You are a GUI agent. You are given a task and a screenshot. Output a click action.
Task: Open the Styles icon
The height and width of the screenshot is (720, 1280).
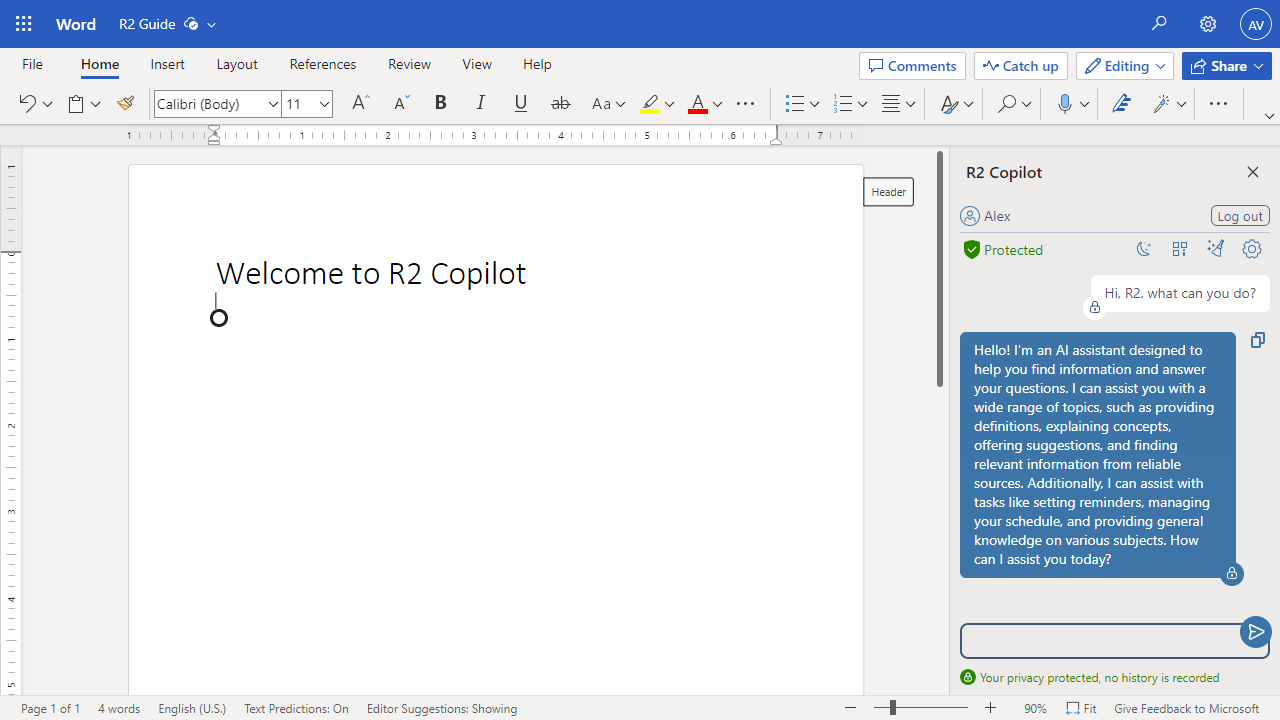950,104
